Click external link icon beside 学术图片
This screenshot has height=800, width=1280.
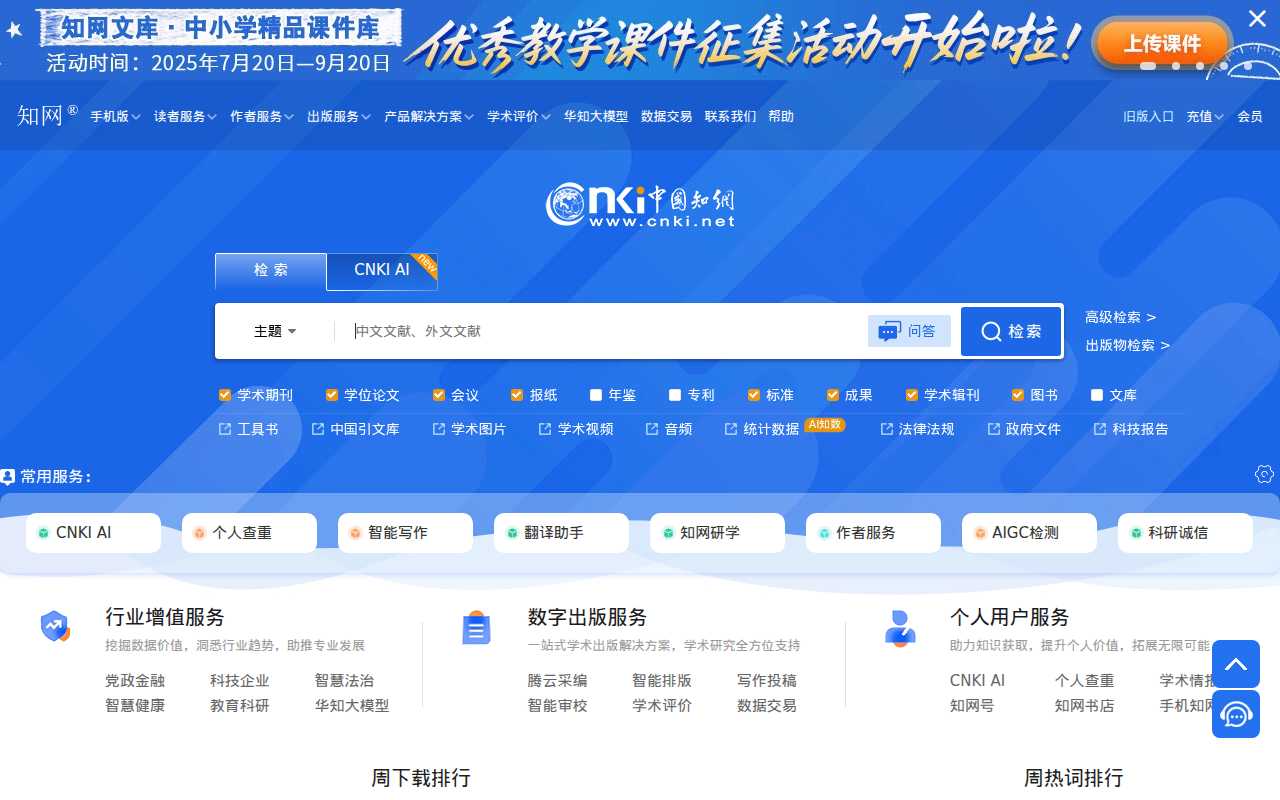[x=439, y=429]
